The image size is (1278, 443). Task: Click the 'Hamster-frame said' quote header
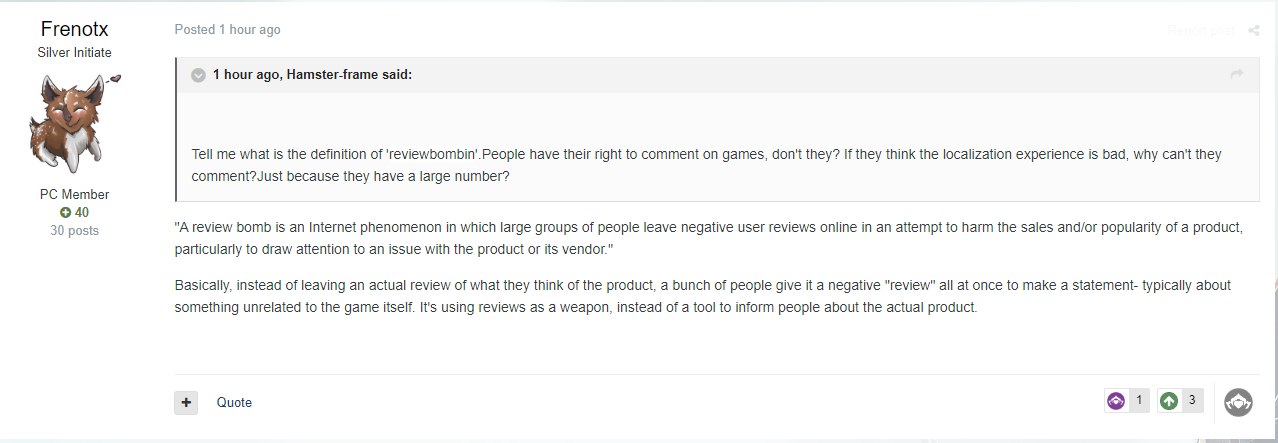point(312,75)
